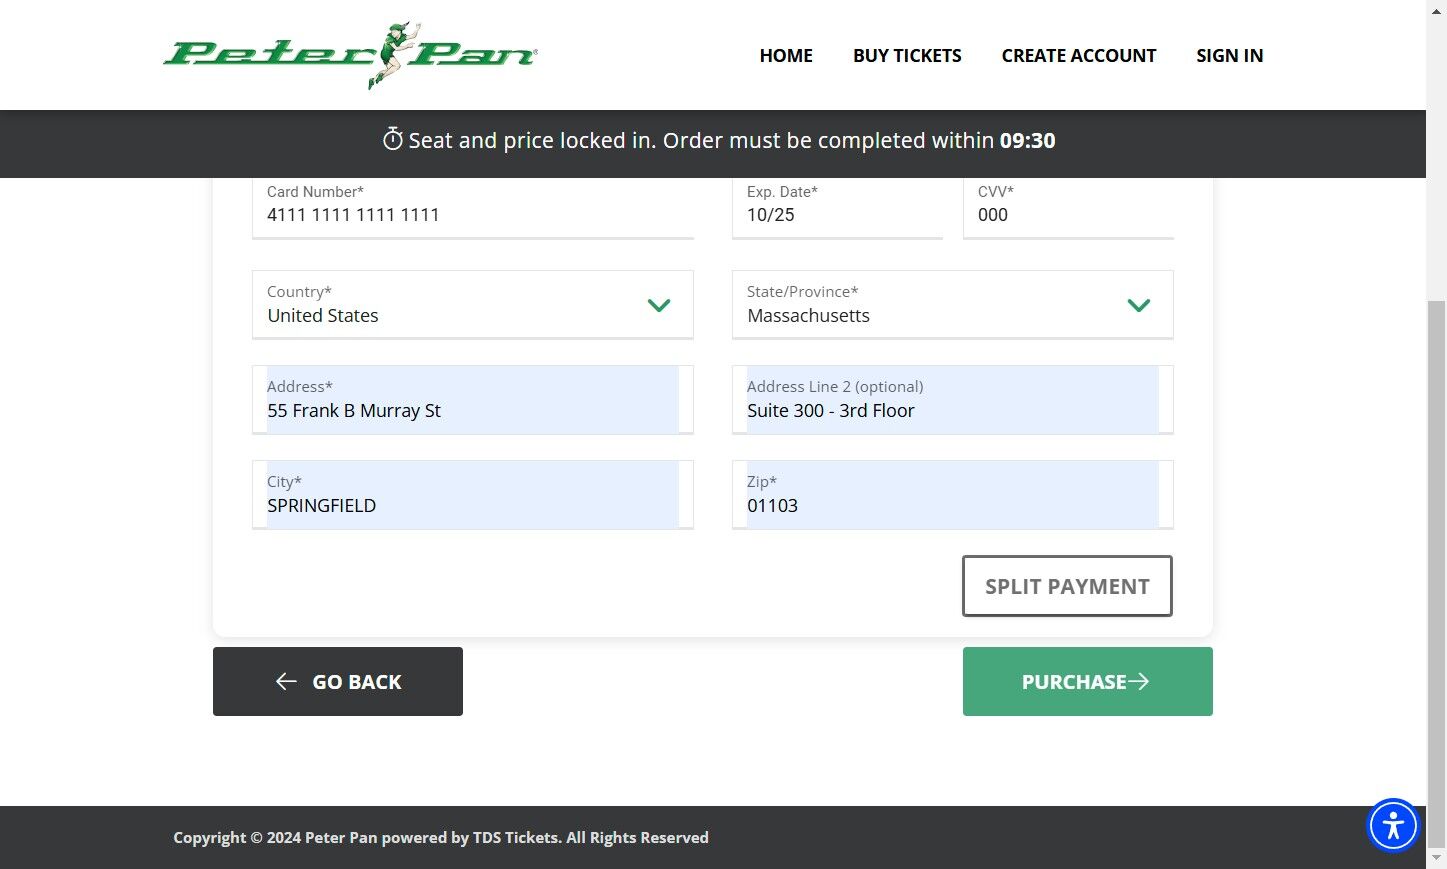The width and height of the screenshot is (1447, 869).
Task: Open the Sign In page
Action: pos(1229,56)
